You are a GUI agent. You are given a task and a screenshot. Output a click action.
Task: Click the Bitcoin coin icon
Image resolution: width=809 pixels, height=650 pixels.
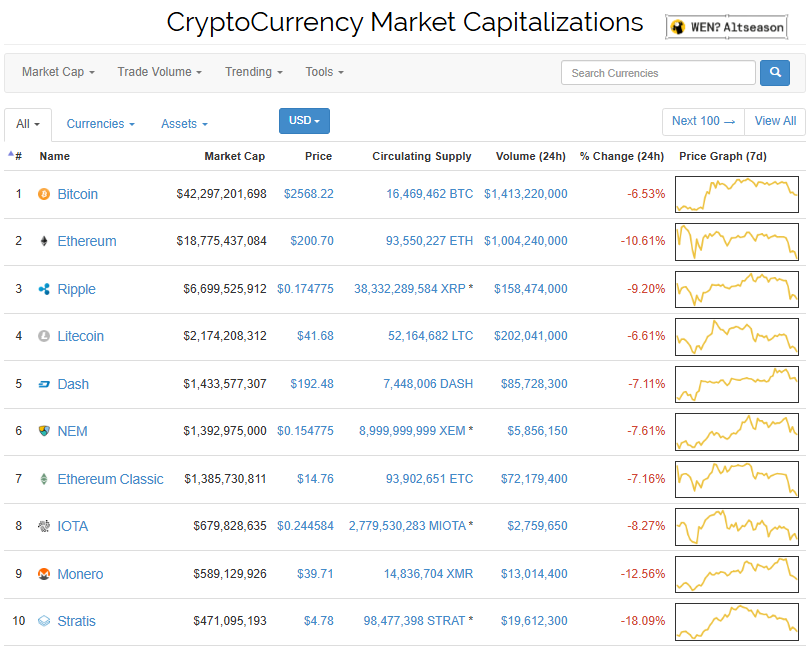click(44, 194)
